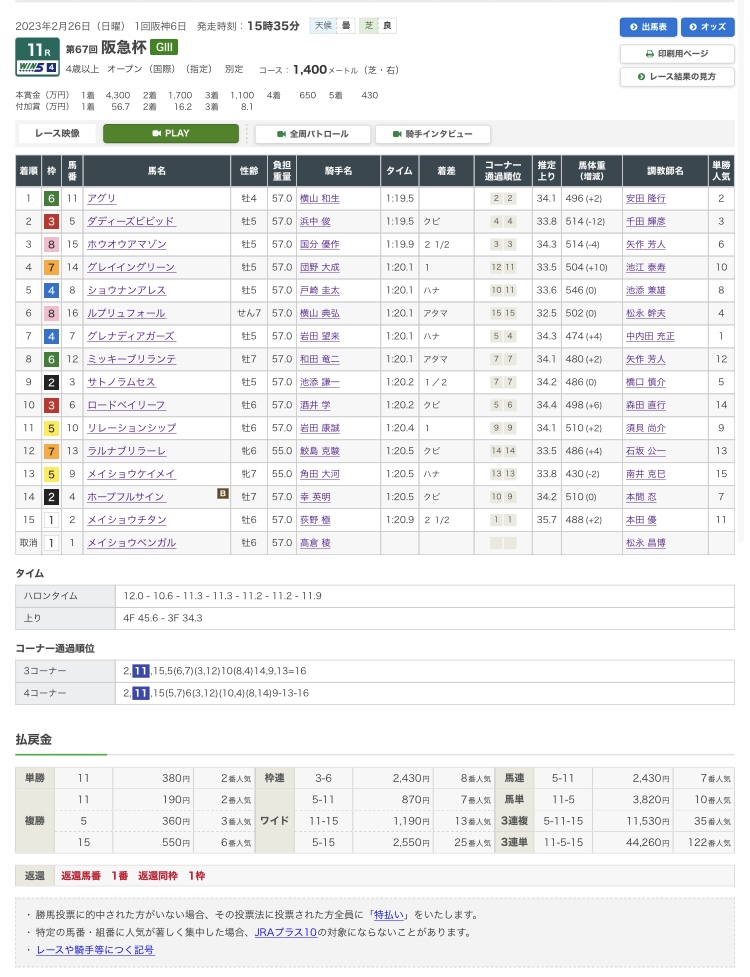The image size is (750, 977).
Task: Open horse メイショウケイメイ
Action: click(x=131, y=474)
